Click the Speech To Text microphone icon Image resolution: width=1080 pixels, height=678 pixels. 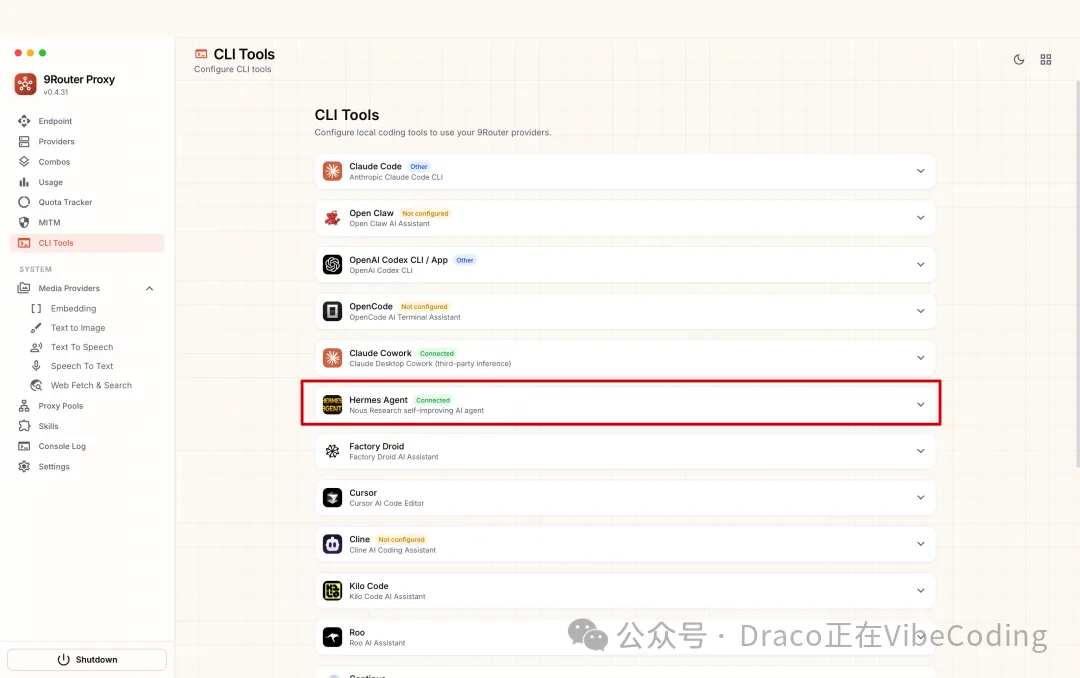[37, 366]
